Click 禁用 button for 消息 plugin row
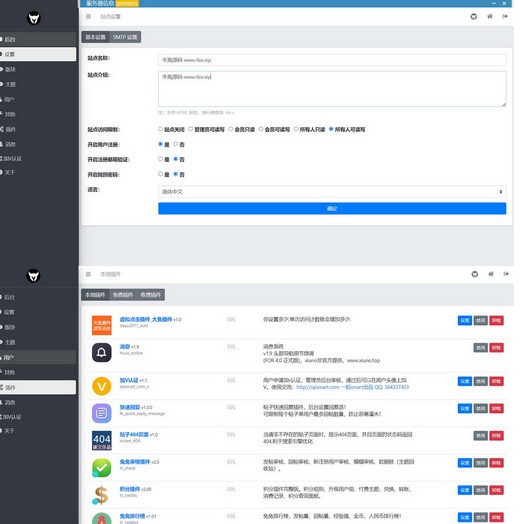Image resolution: width=520 pixels, height=524 pixels. (x=481, y=348)
